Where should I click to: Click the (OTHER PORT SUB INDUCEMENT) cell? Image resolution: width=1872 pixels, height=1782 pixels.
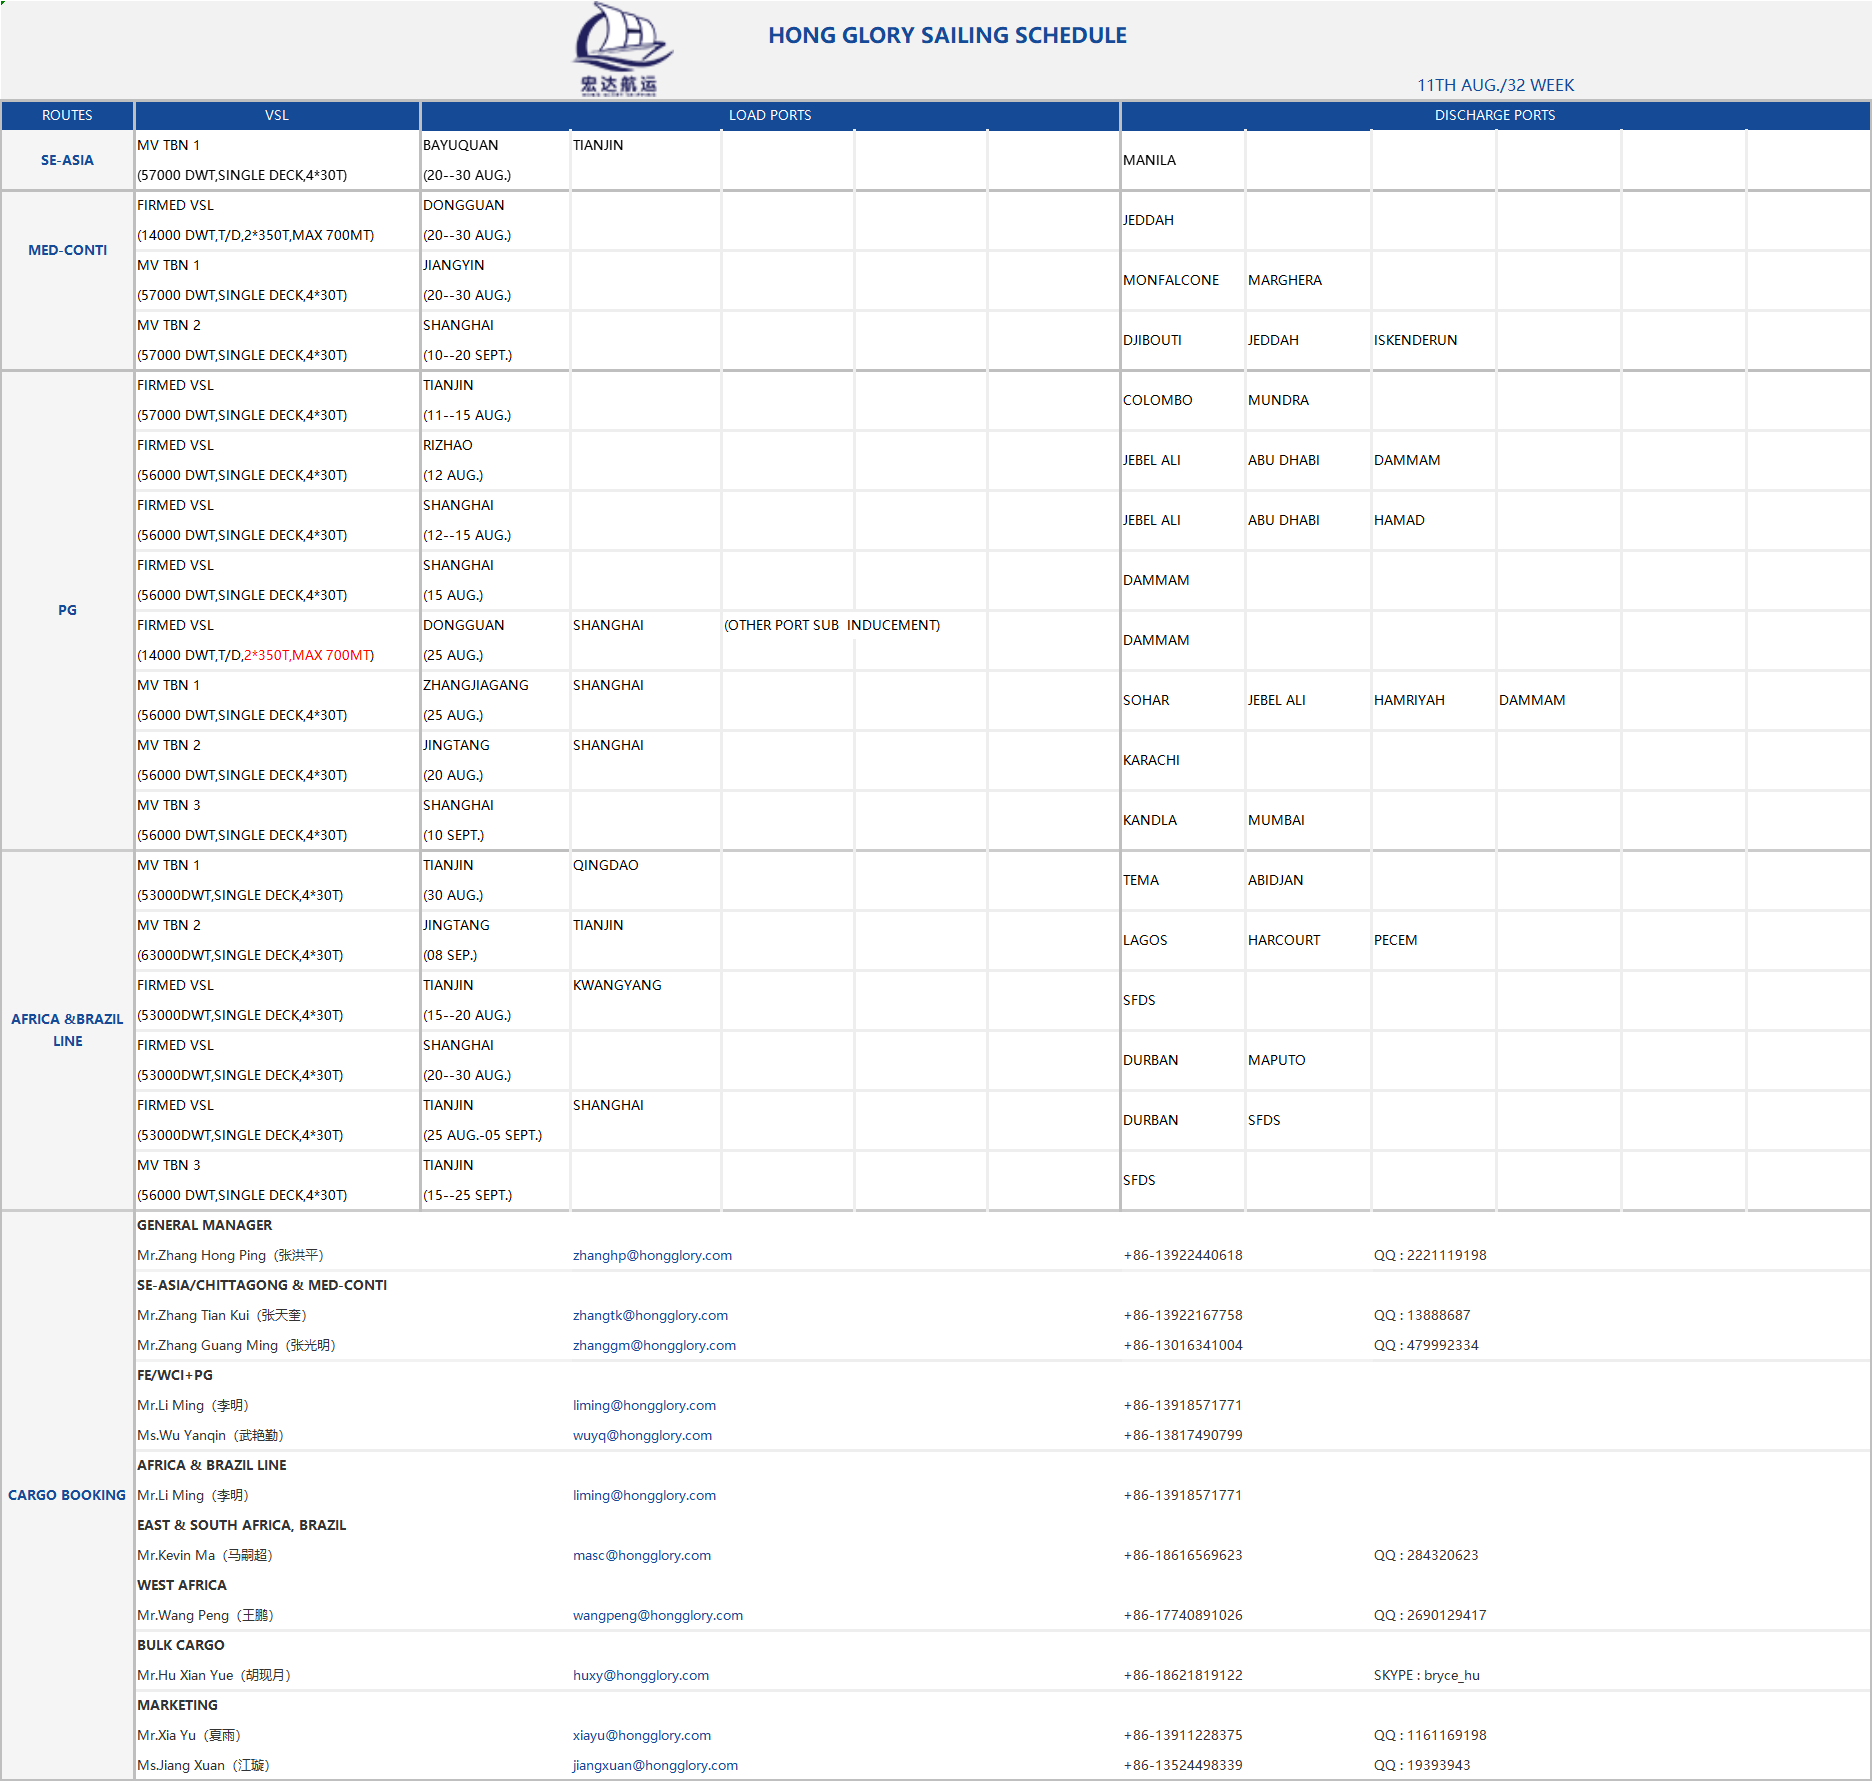tap(832, 625)
